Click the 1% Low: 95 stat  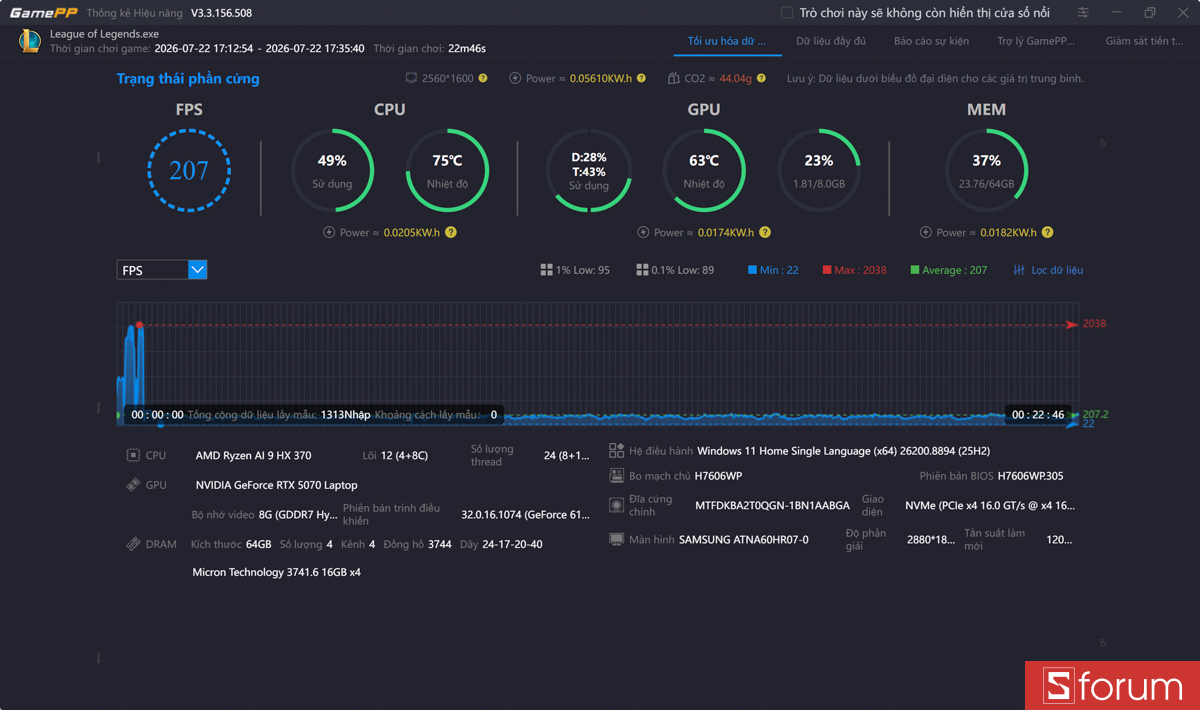[575, 270]
